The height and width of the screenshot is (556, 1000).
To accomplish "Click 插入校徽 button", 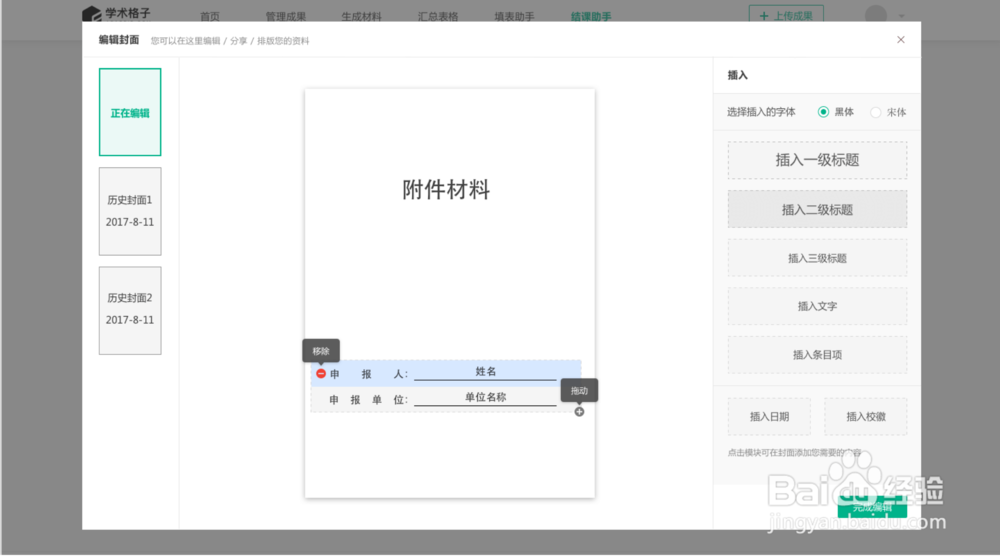I will coord(865,417).
